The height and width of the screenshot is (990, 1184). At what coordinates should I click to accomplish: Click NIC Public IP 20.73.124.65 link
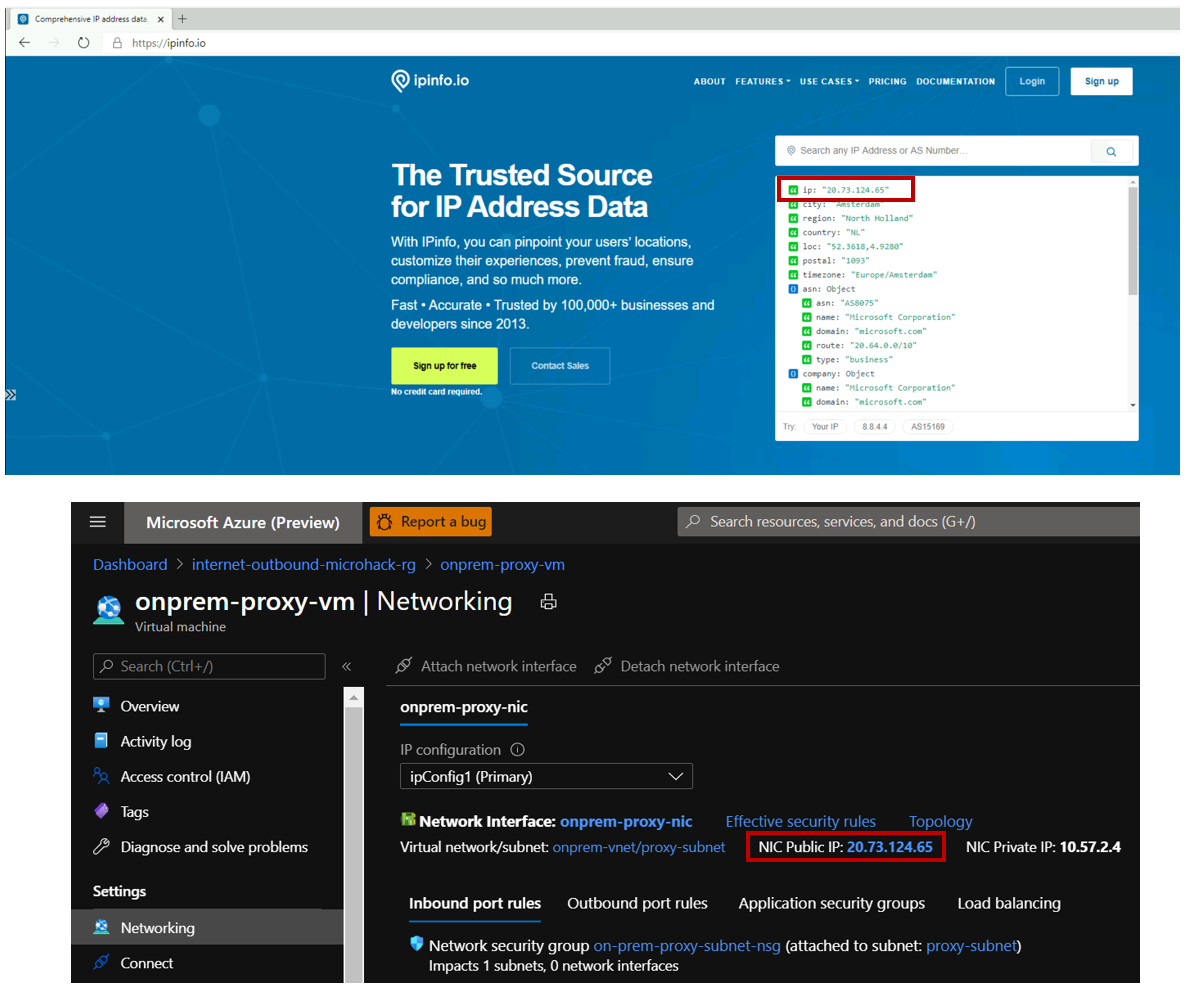click(x=890, y=847)
